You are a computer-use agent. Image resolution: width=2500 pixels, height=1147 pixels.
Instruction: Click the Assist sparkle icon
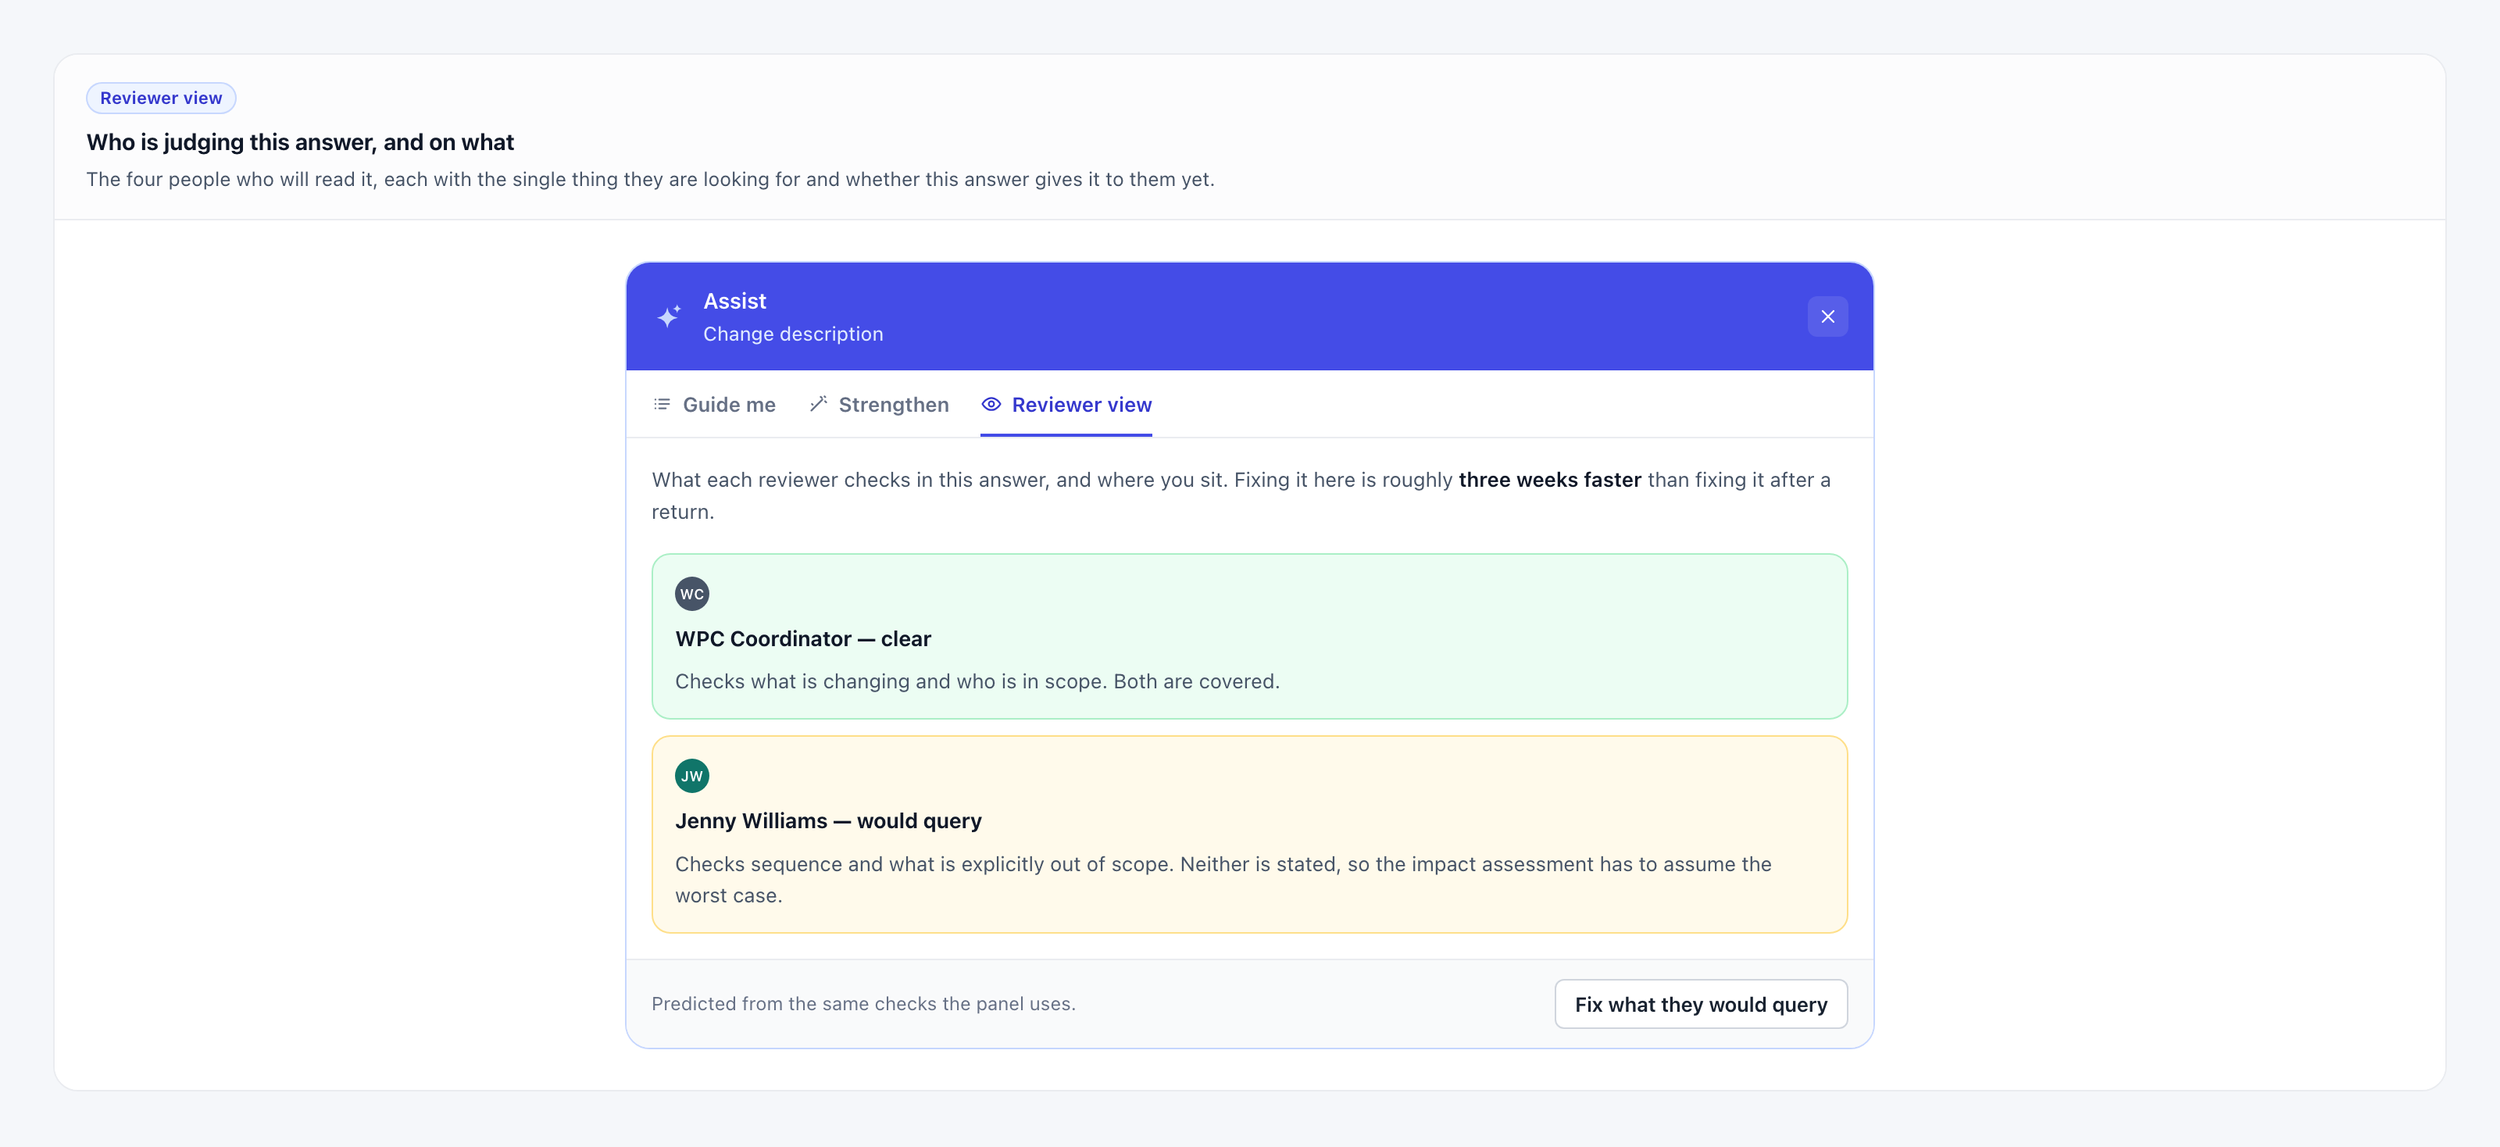(x=669, y=316)
